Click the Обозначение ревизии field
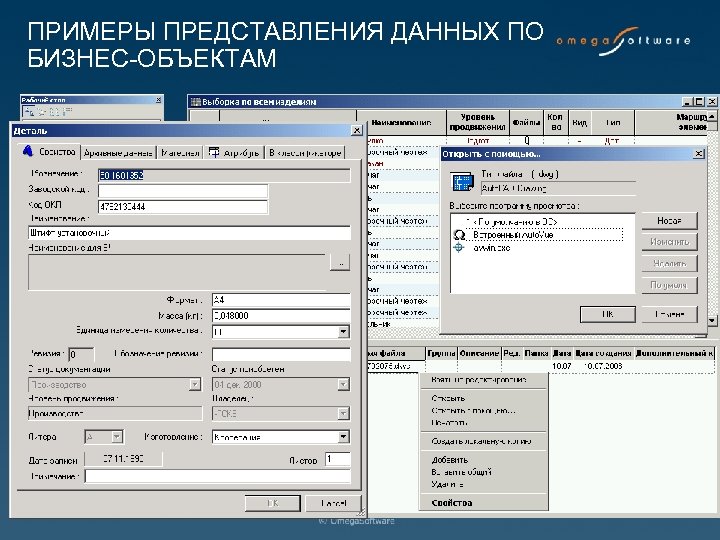This screenshot has width=720, height=540. pyautogui.click(x=281, y=354)
